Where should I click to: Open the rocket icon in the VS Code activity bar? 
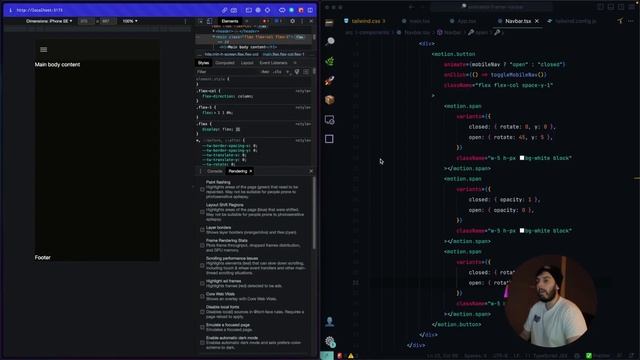coord(330,80)
